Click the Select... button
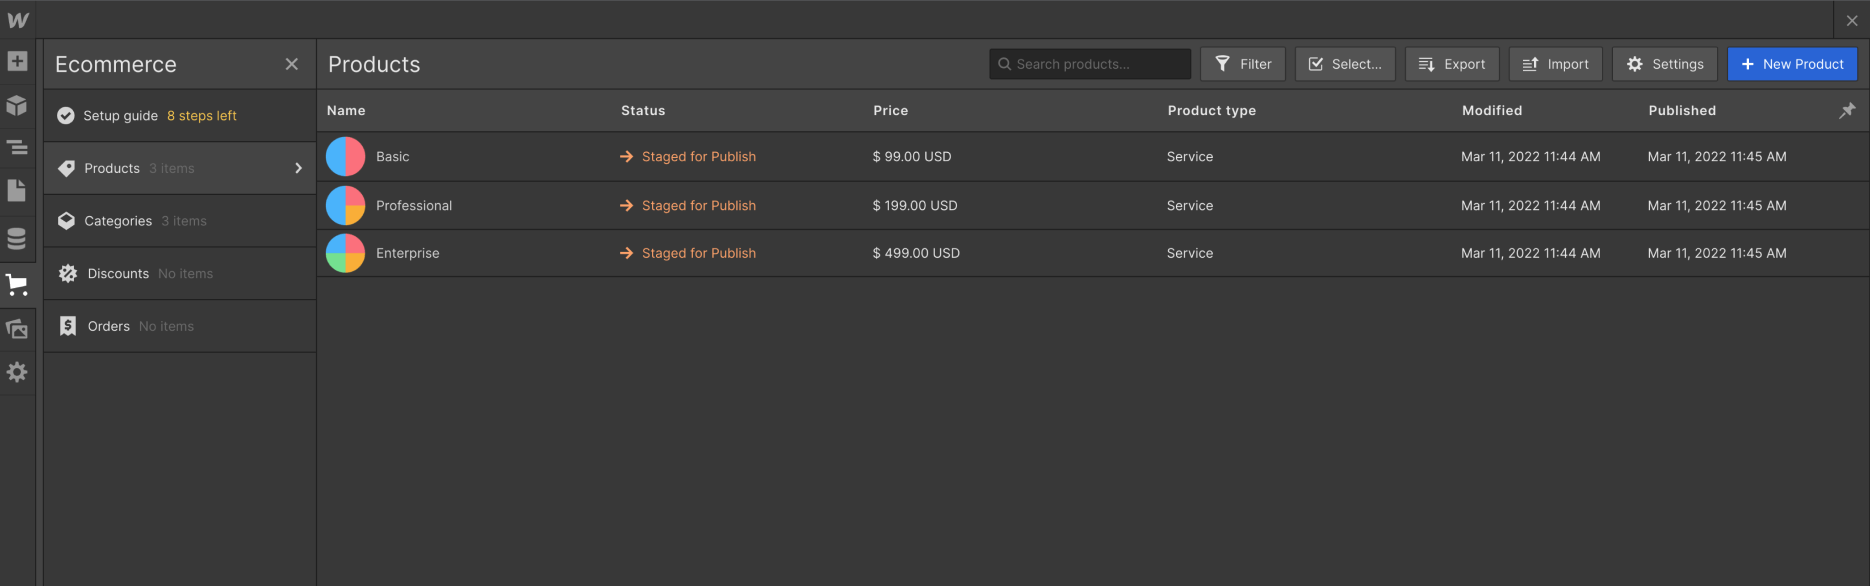Viewport: 1870px width, 586px height. click(1345, 64)
